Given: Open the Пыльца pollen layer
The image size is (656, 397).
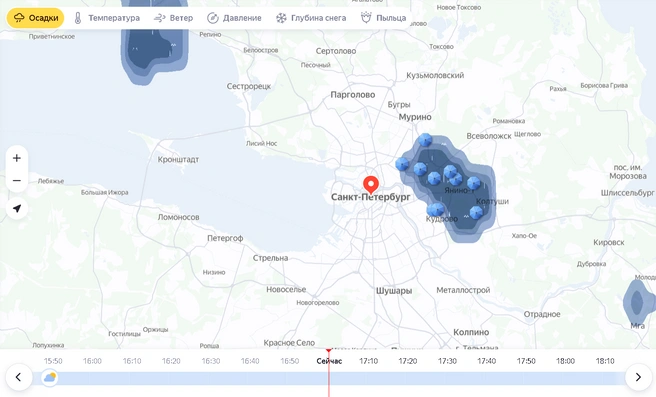Looking at the screenshot, I should point(383,18).
